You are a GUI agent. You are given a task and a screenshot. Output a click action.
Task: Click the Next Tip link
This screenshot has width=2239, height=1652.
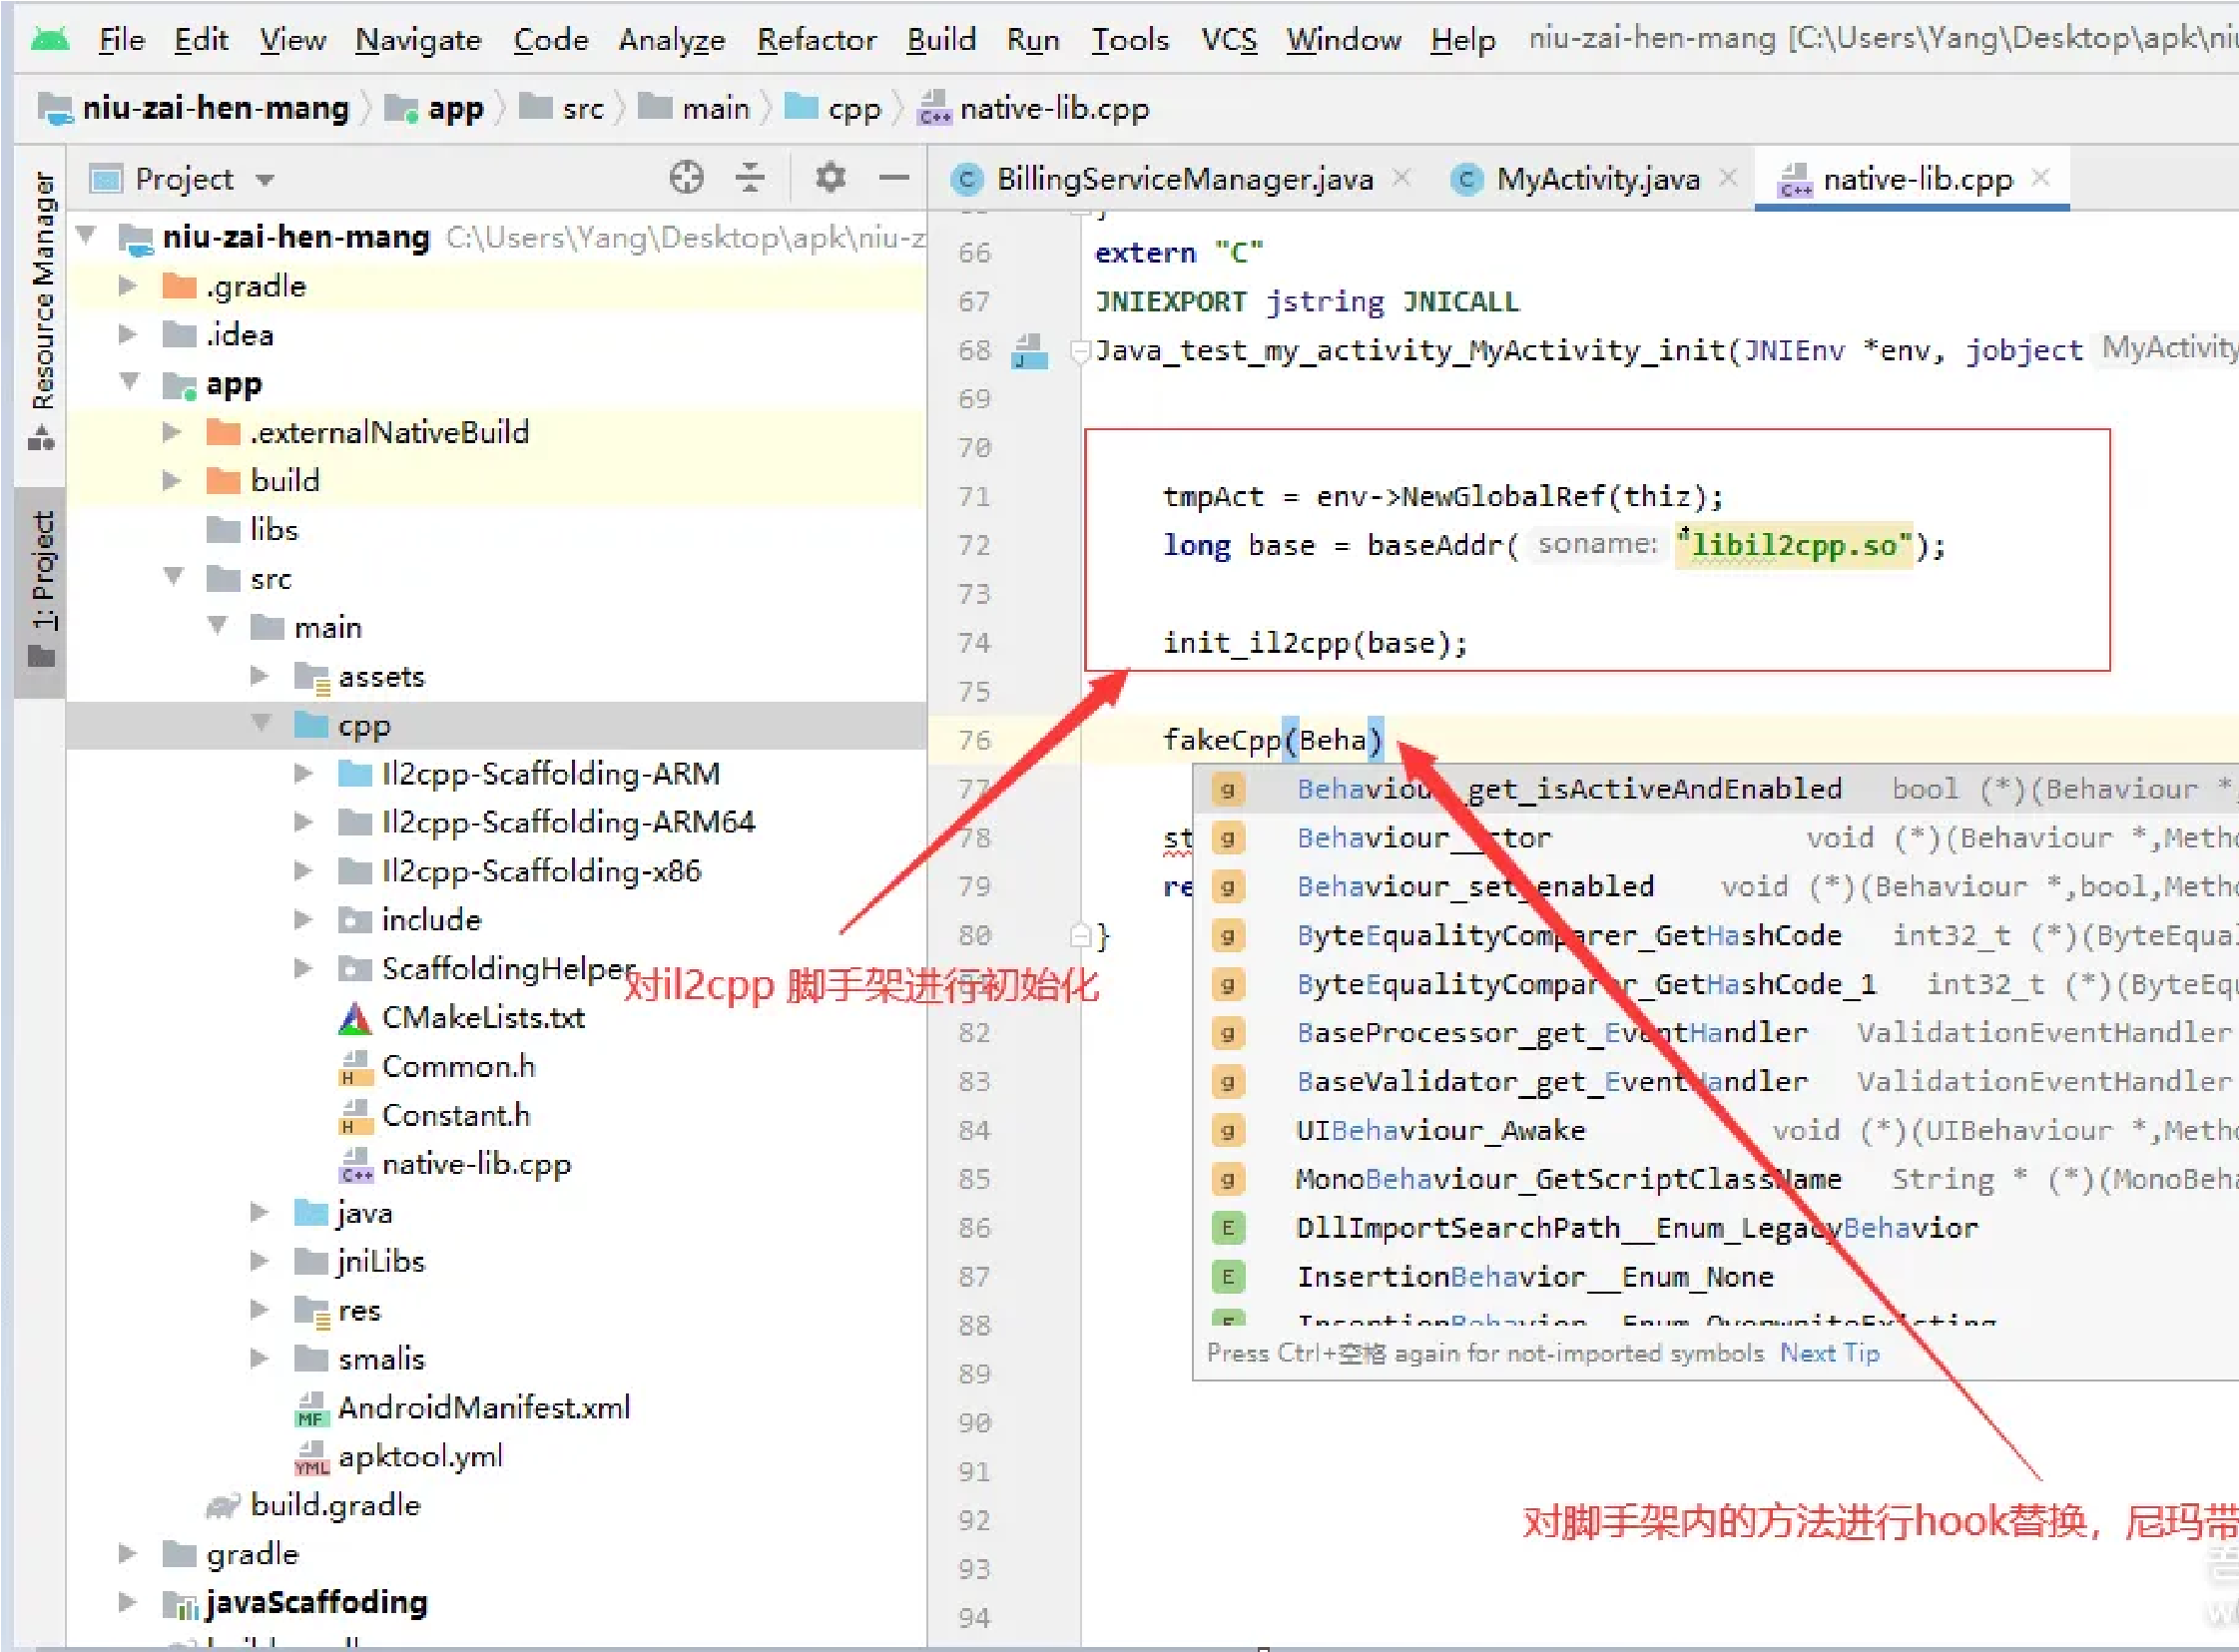tap(1829, 1353)
